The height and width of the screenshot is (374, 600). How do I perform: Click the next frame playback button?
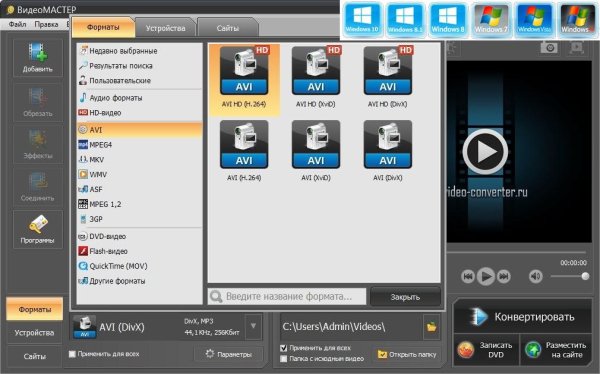coord(504,276)
